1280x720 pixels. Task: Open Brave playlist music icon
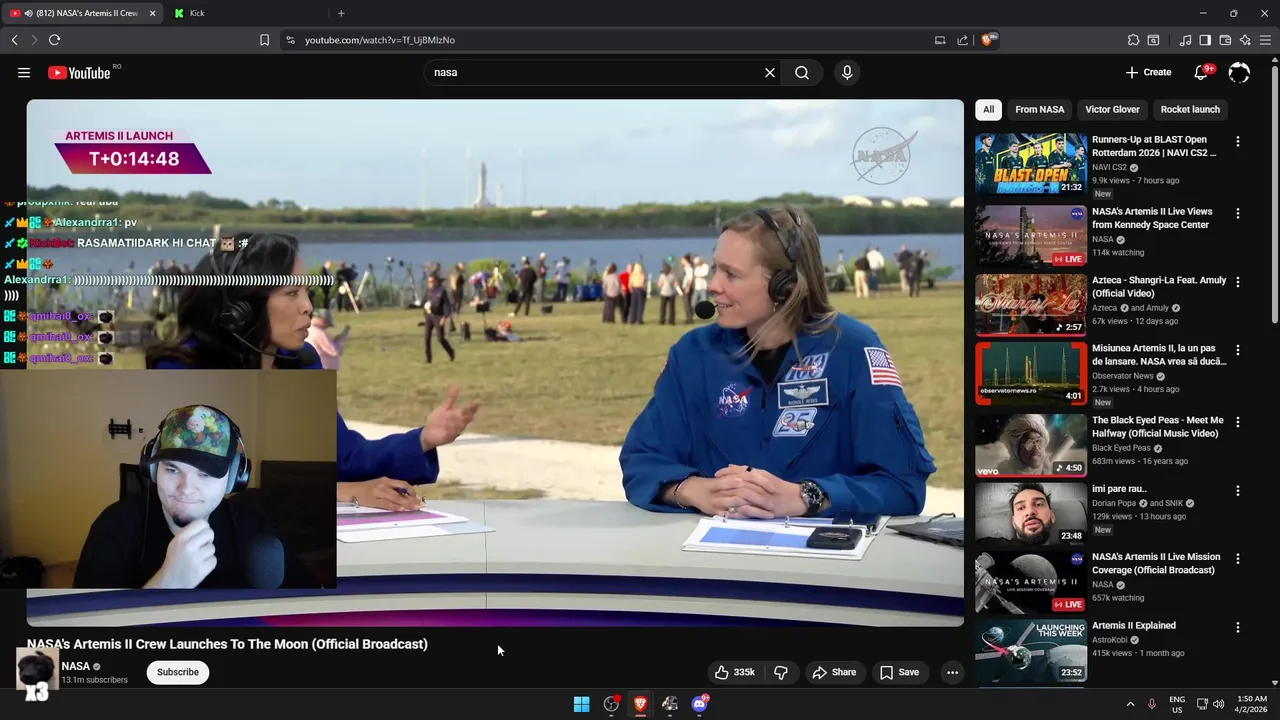1186,40
